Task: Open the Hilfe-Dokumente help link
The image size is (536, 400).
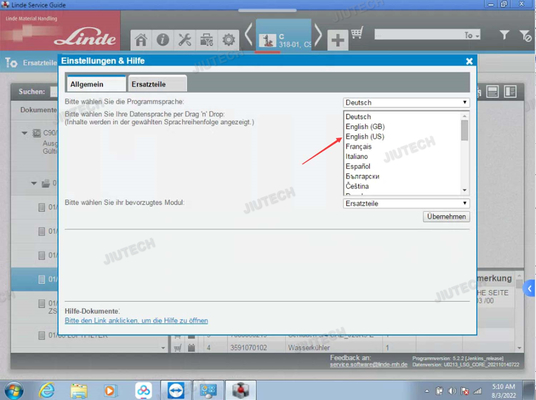Action: click(136, 320)
